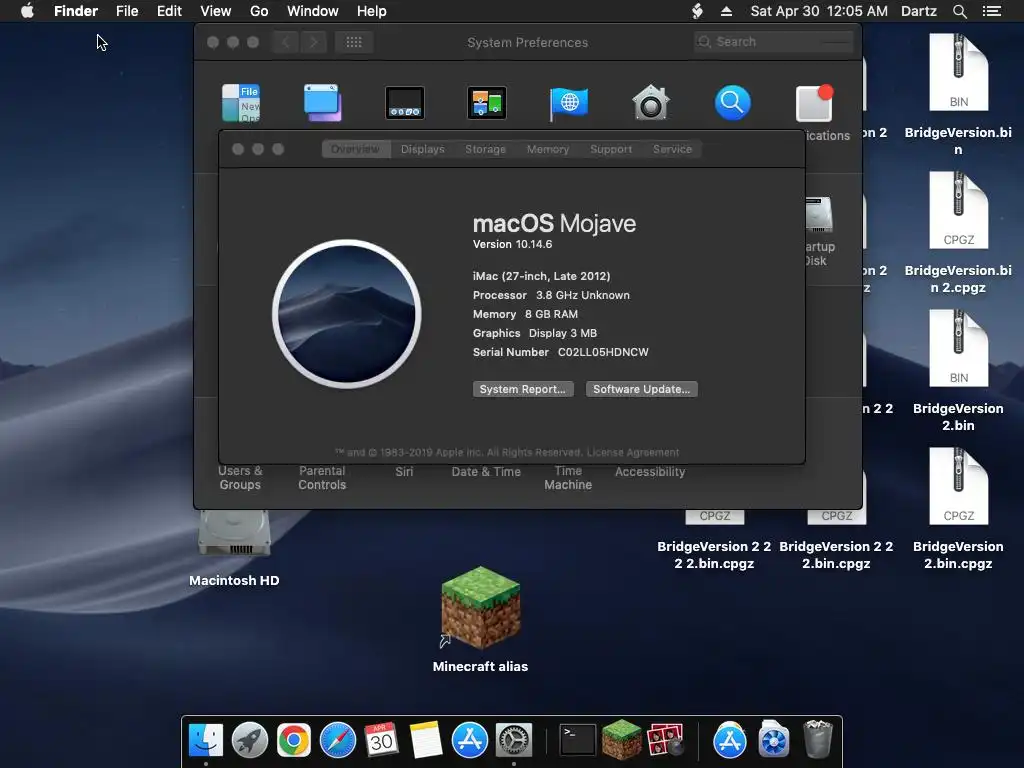Open Calendar from the Dock
The height and width of the screenshot is (768, 1024).
pos(381,741)
